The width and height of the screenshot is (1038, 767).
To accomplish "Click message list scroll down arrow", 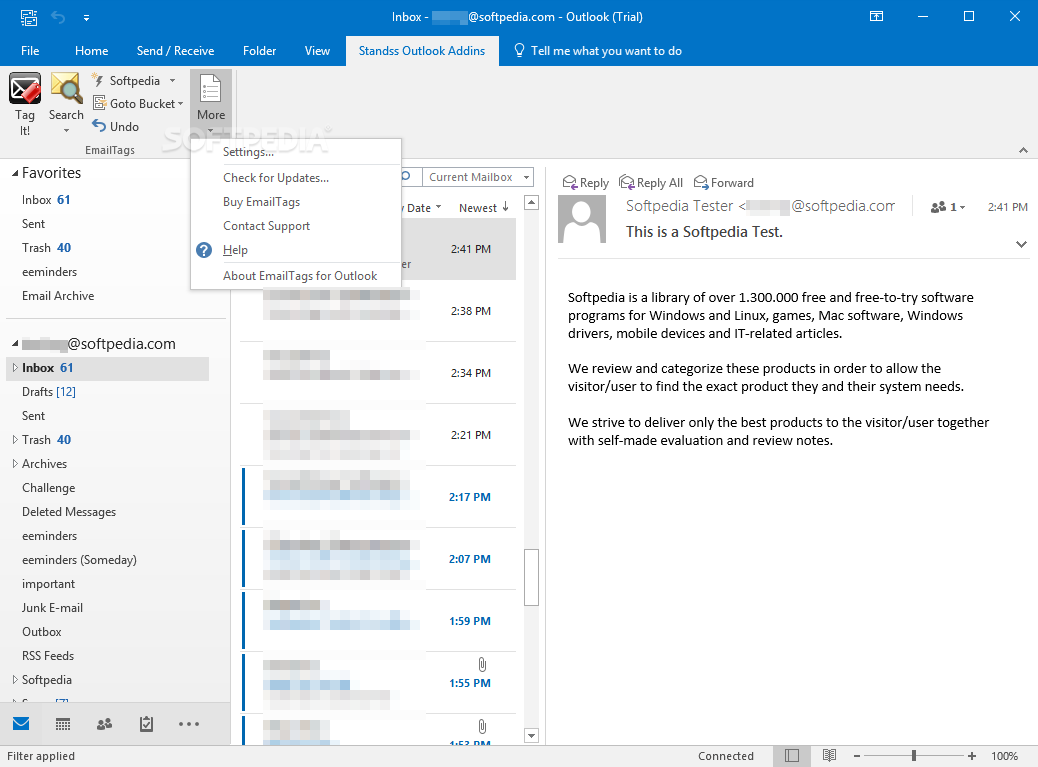I will pos(531,735).
